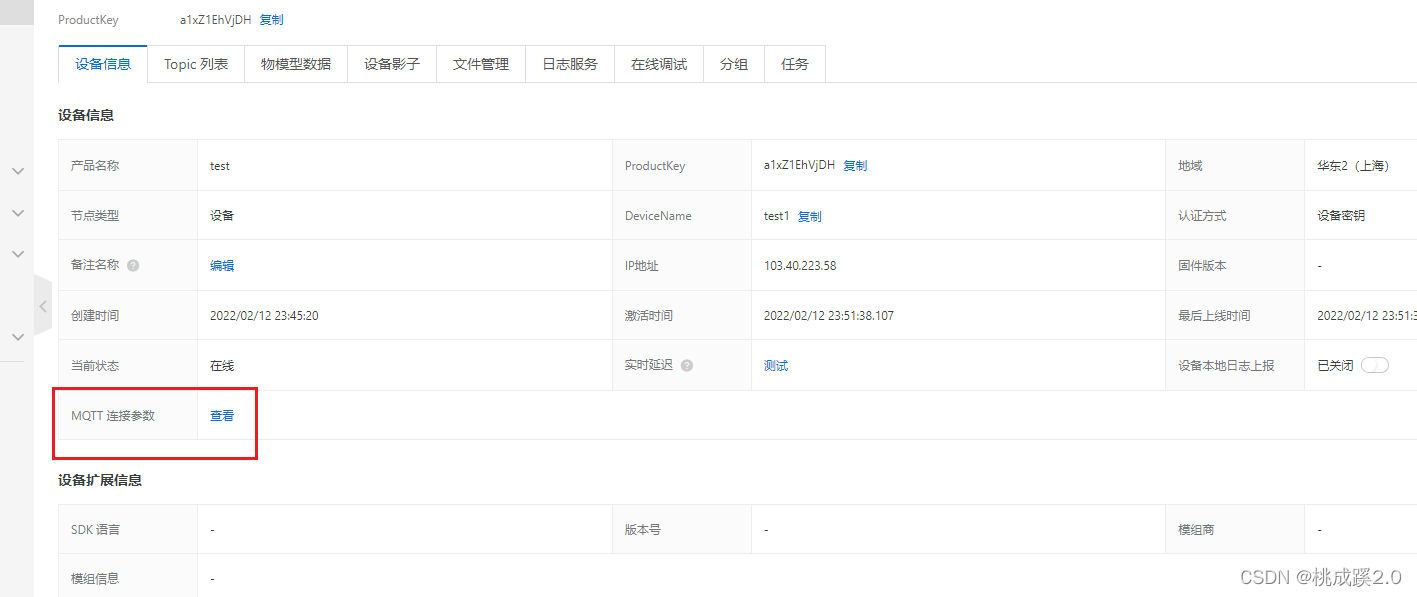Expand the topmost sidebar chevron
The width and height of the screenshot is (1417, 597).
[x=17, y=171]
